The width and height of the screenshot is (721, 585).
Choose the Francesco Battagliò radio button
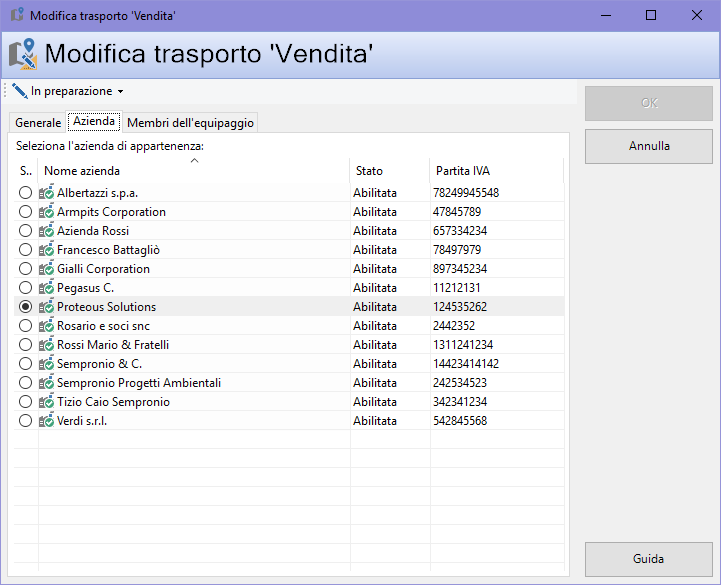coord(25,250)
